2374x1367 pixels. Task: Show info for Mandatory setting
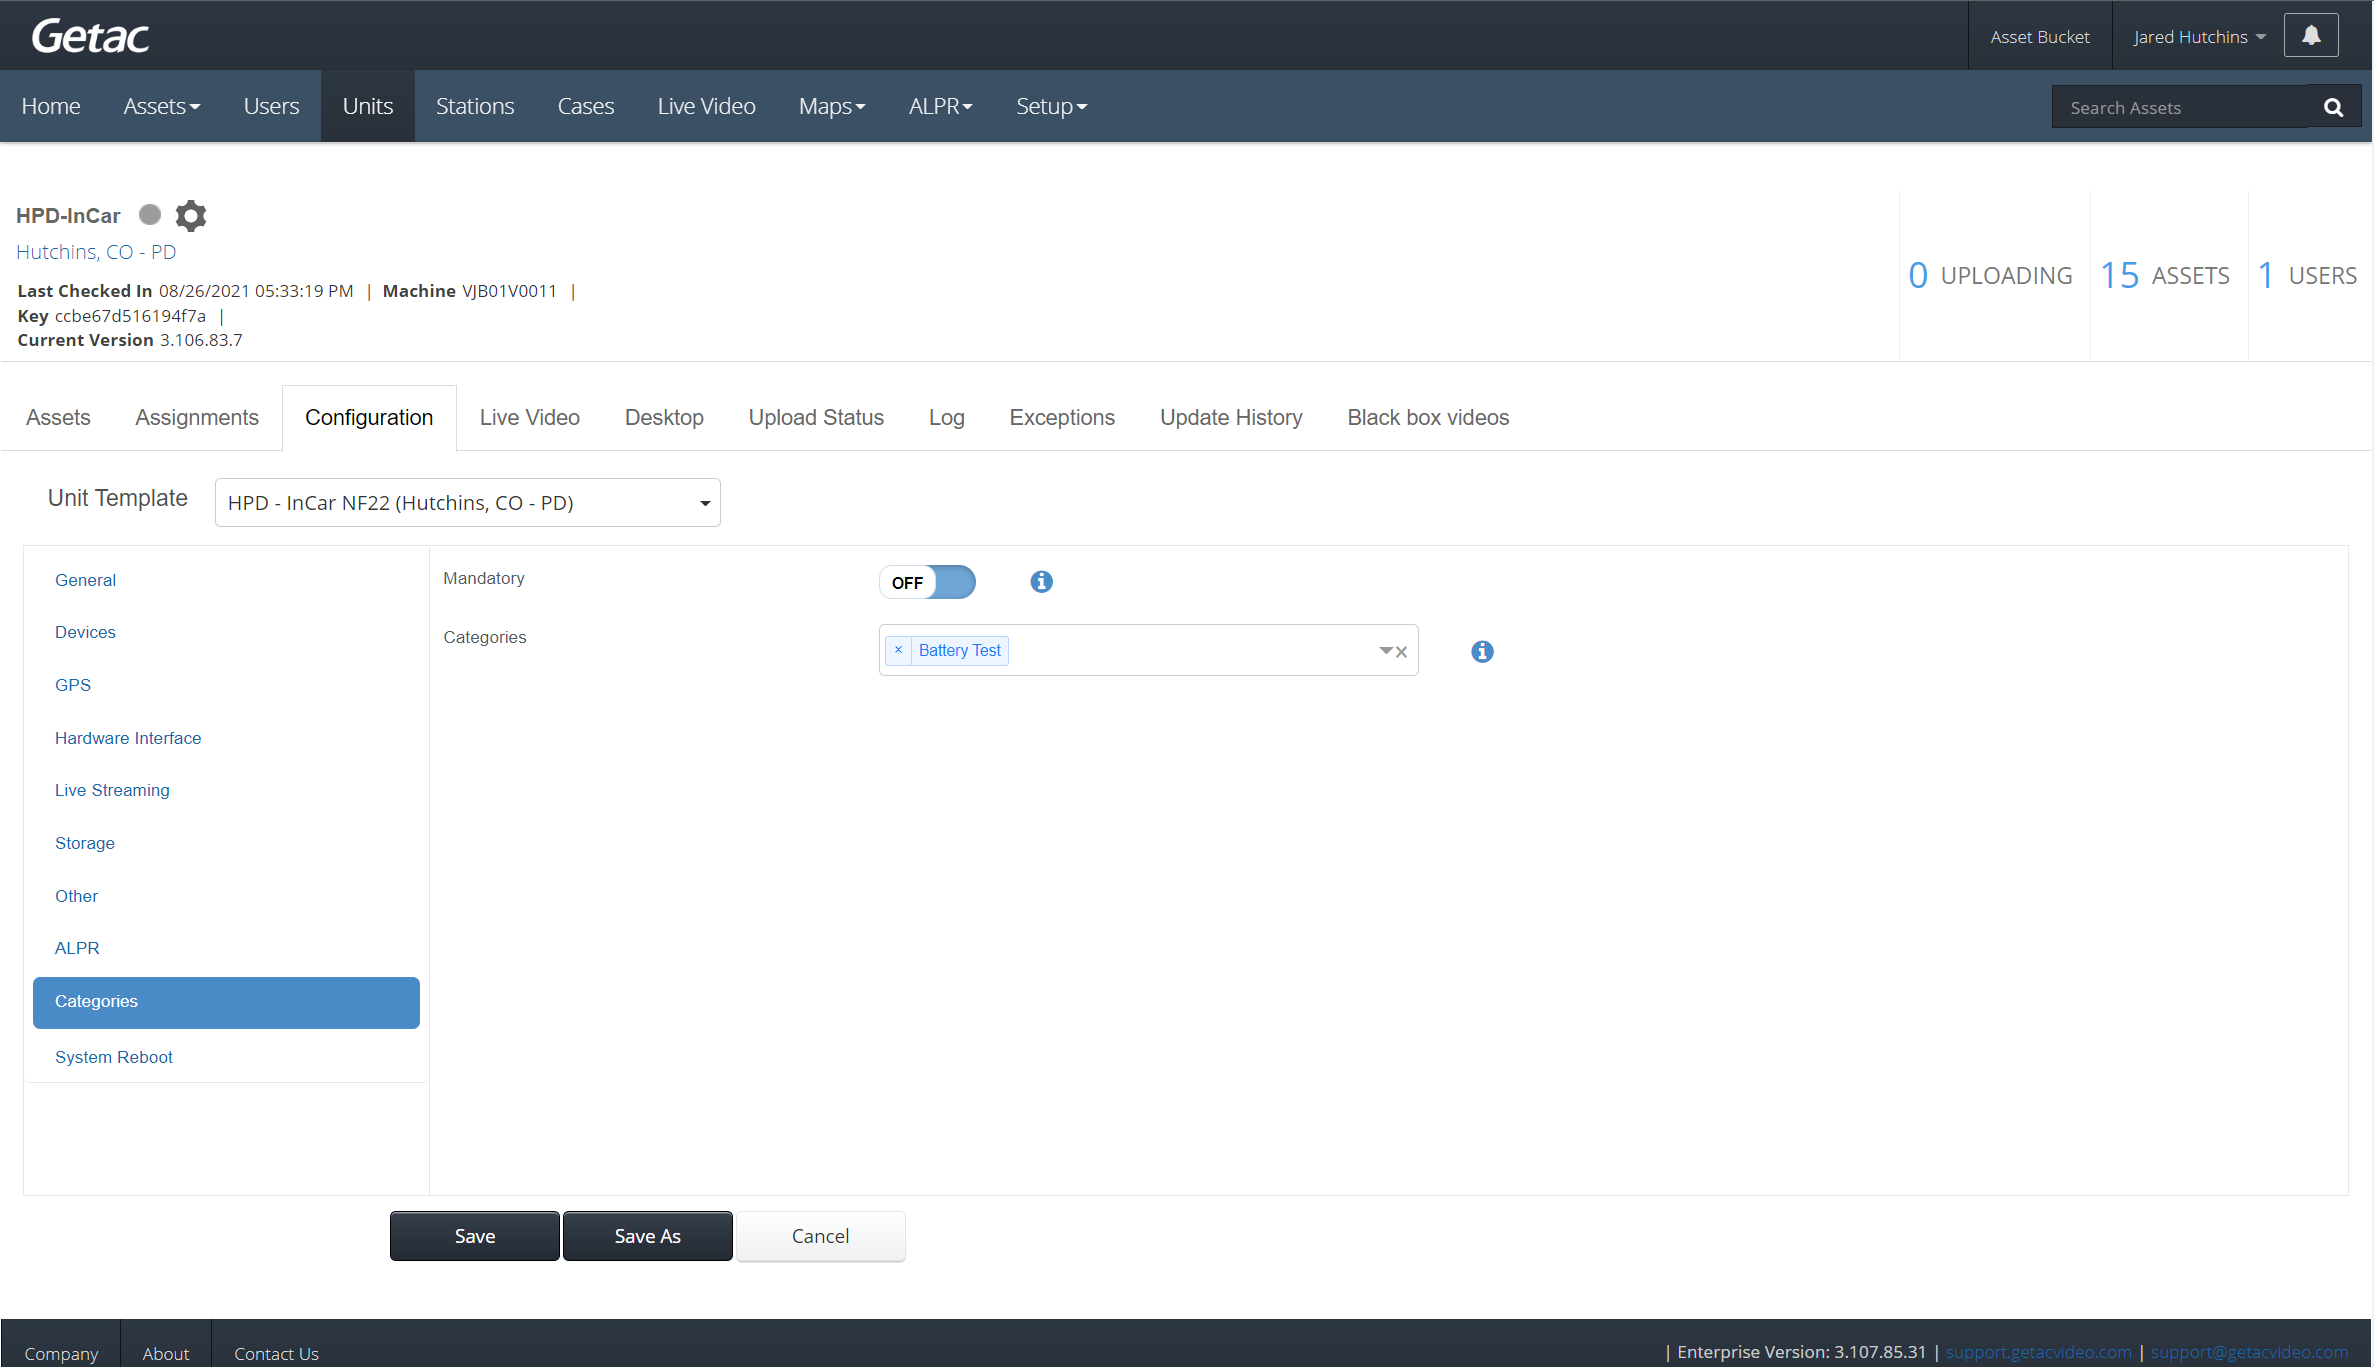click(1041, 581)
